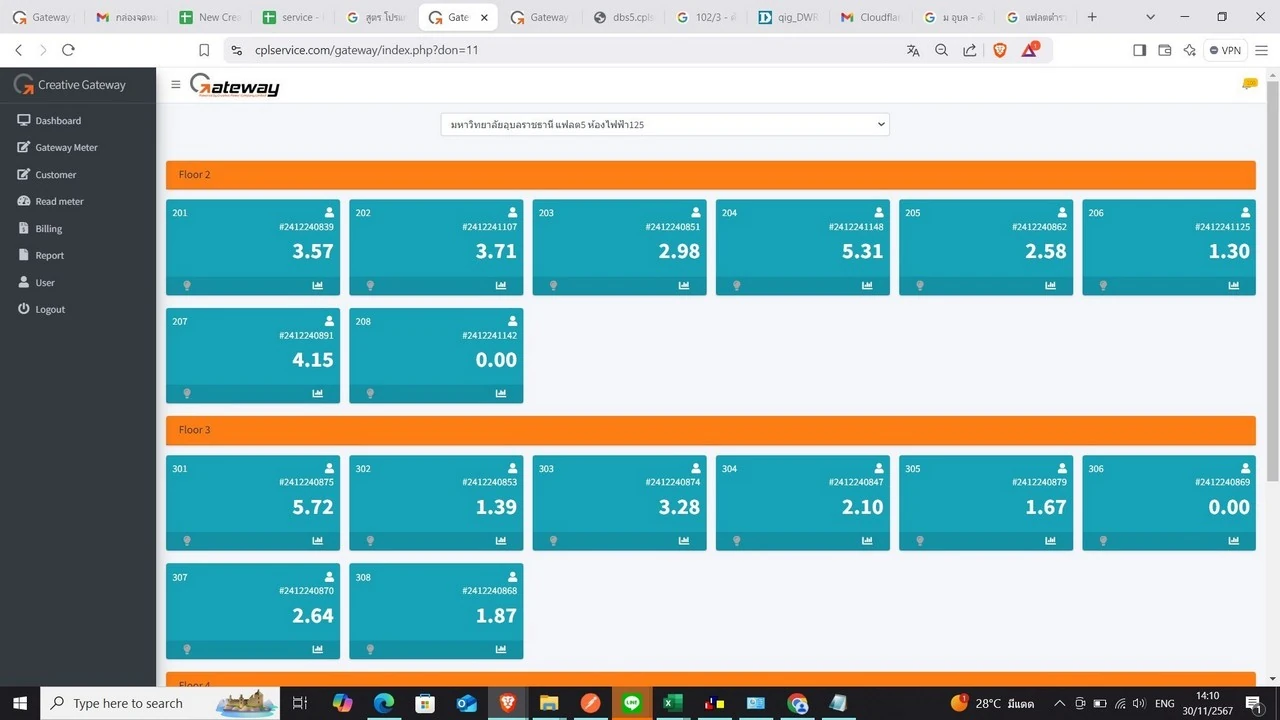Toggle the lightbulb on room 306
The width and height of the screenshot is (1280, 720).
1103,541
